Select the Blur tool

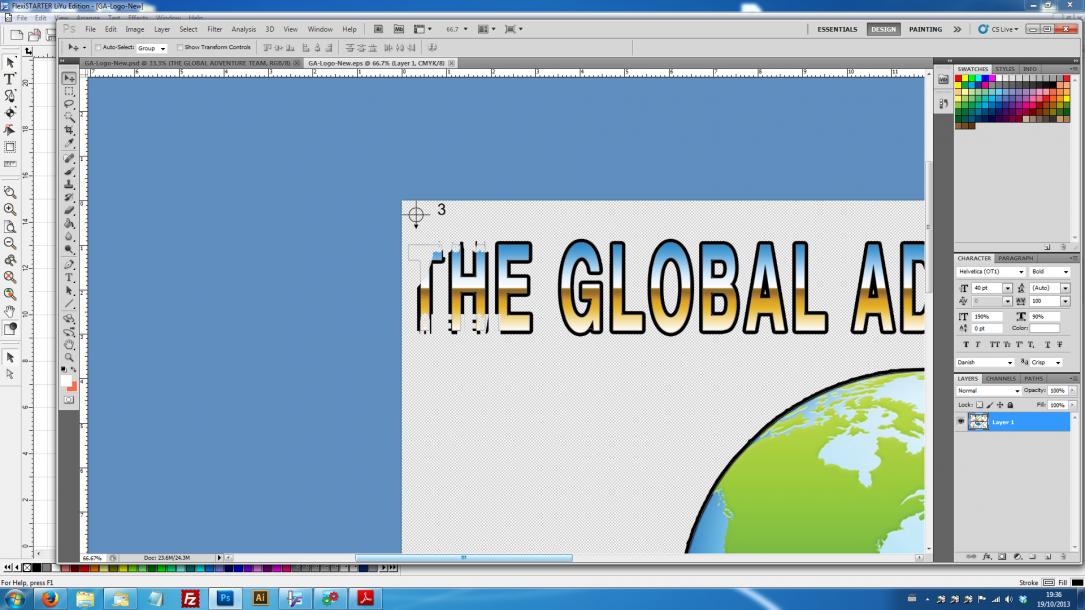click(x=69, y=237)
